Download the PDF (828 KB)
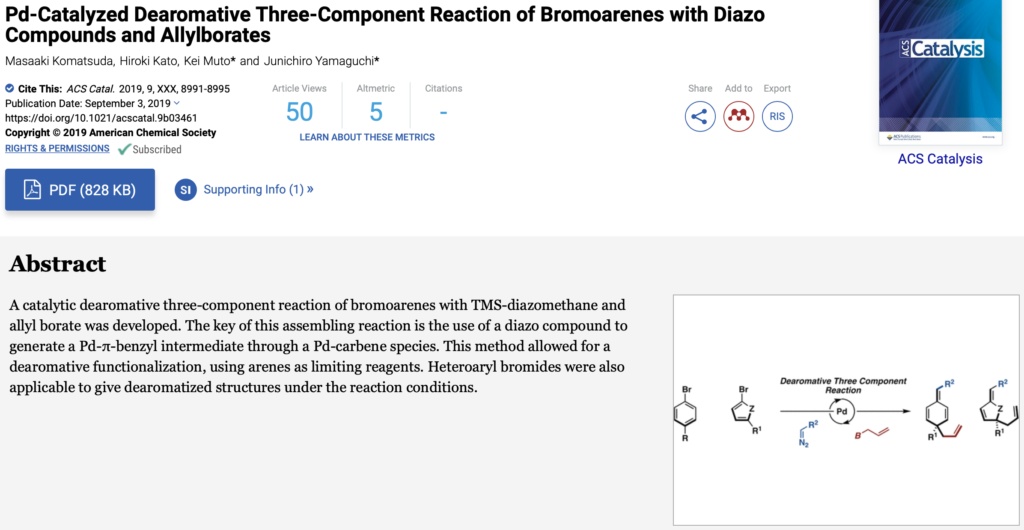 tap(80, 190)
